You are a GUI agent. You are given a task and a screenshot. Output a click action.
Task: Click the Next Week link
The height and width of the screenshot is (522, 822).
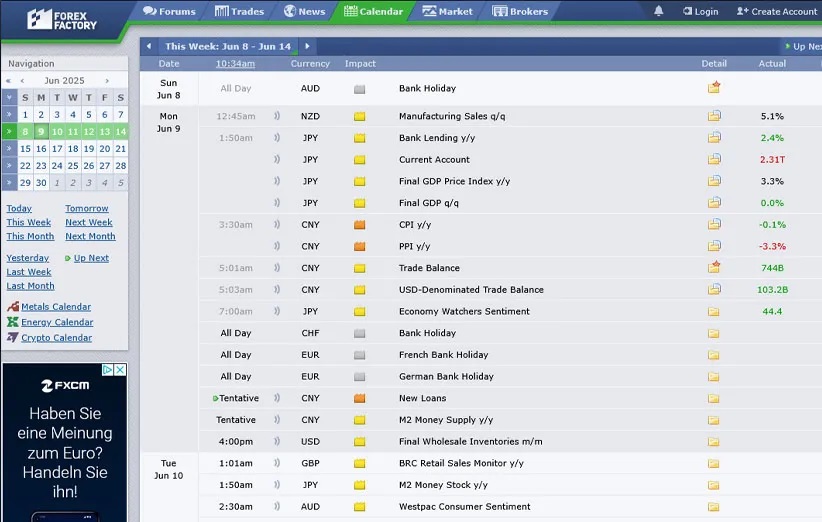pyautogui.click(x=89, y=223)
